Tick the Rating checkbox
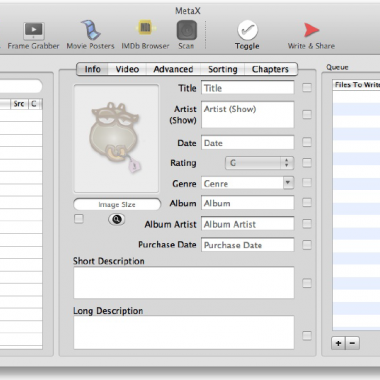This screenshot has width=380, height=380. tap(307, 163)
